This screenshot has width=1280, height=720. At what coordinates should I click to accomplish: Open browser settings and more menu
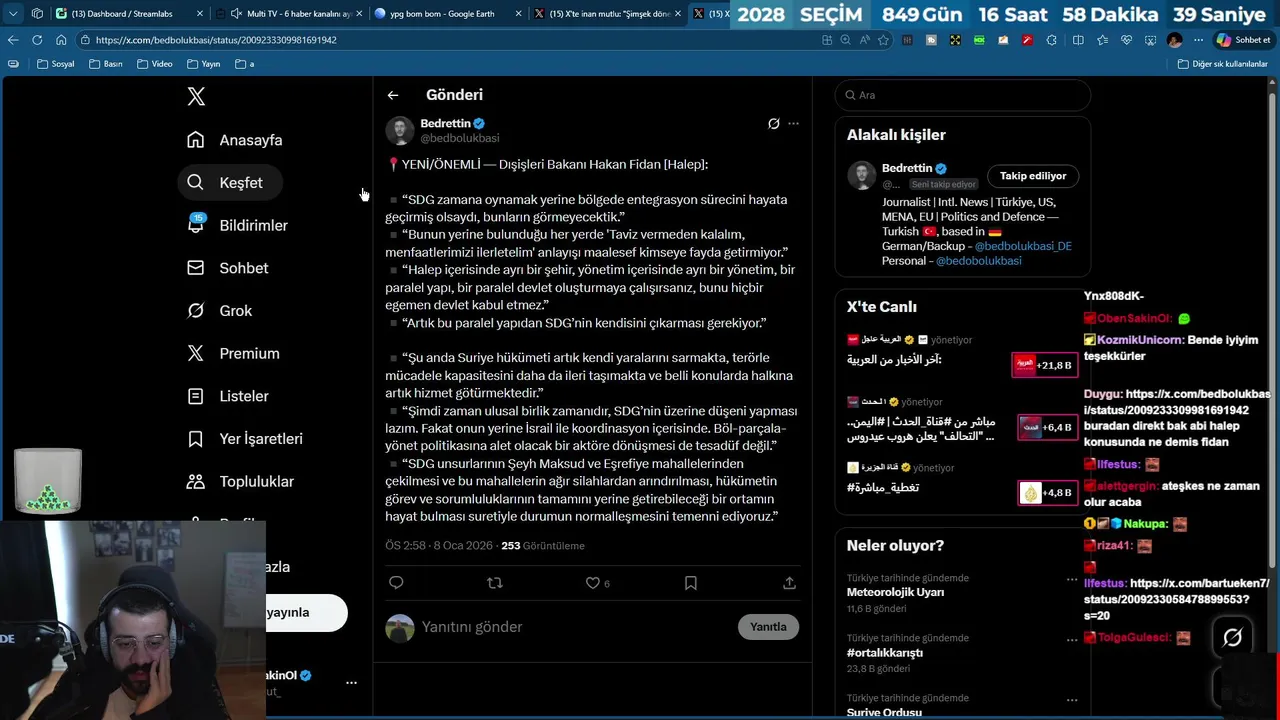click(x=1198, y=40)
